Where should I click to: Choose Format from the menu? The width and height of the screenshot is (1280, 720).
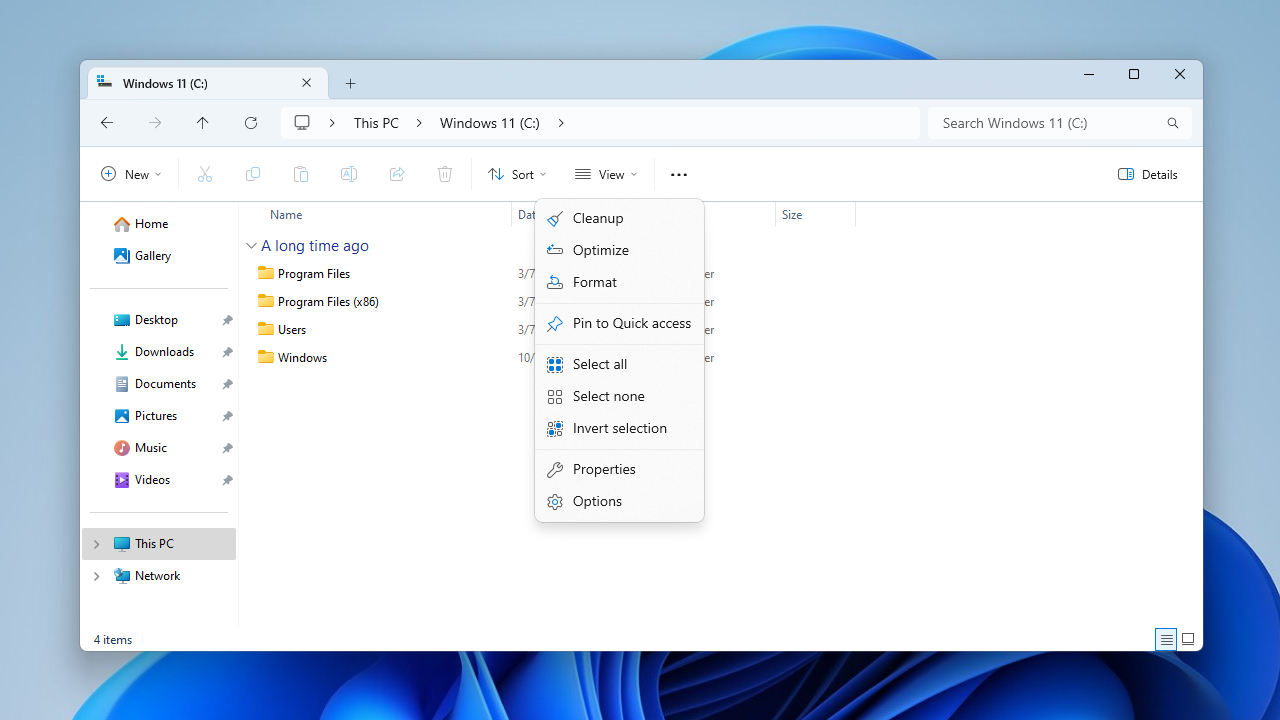tap(594, 282)
